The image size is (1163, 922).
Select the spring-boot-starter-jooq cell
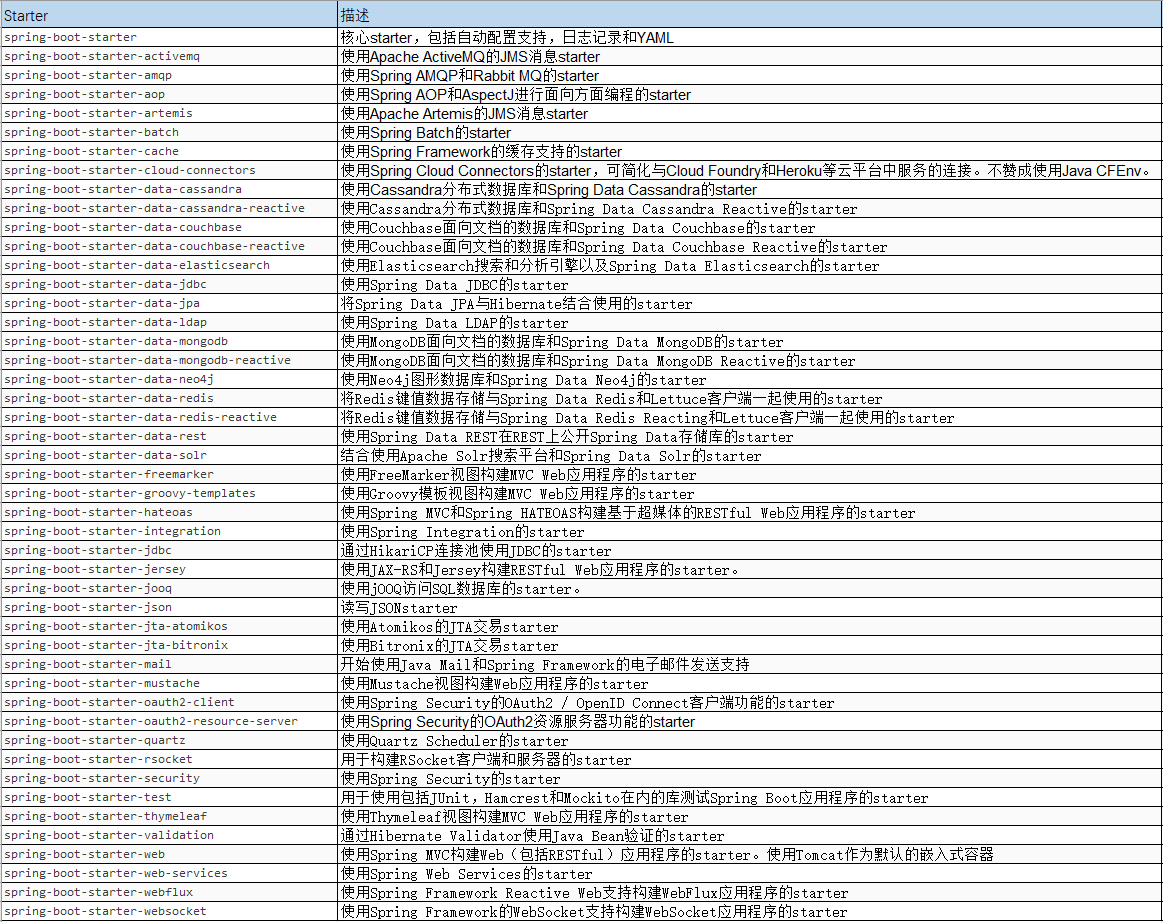point(169,589)
